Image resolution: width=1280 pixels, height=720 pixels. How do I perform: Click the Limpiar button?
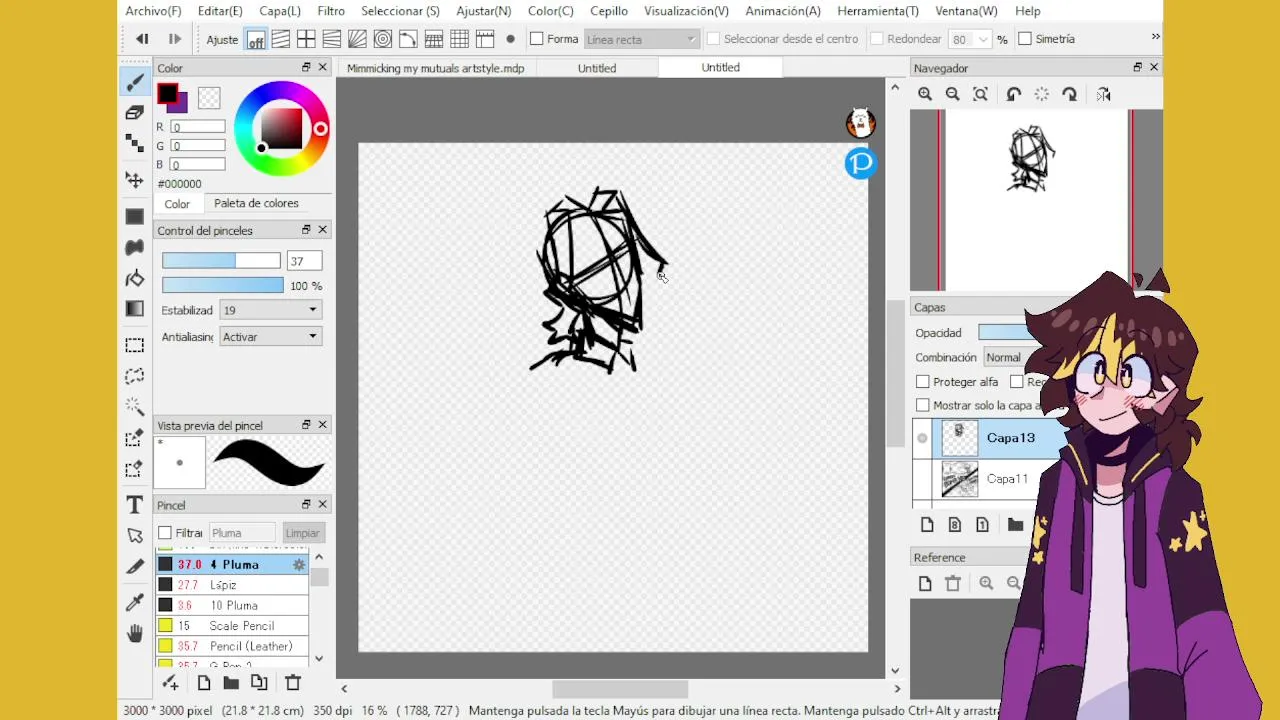pyautogui.click(x=302, y=533)
